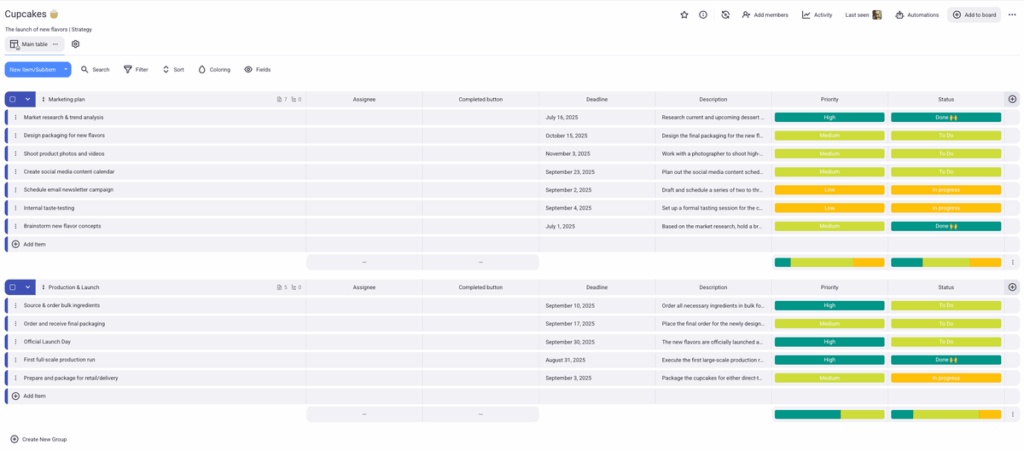Open the three-dot more options menu
Image resolution: width=1024 pixels, height=451 pixels.
click(1012, 15)
